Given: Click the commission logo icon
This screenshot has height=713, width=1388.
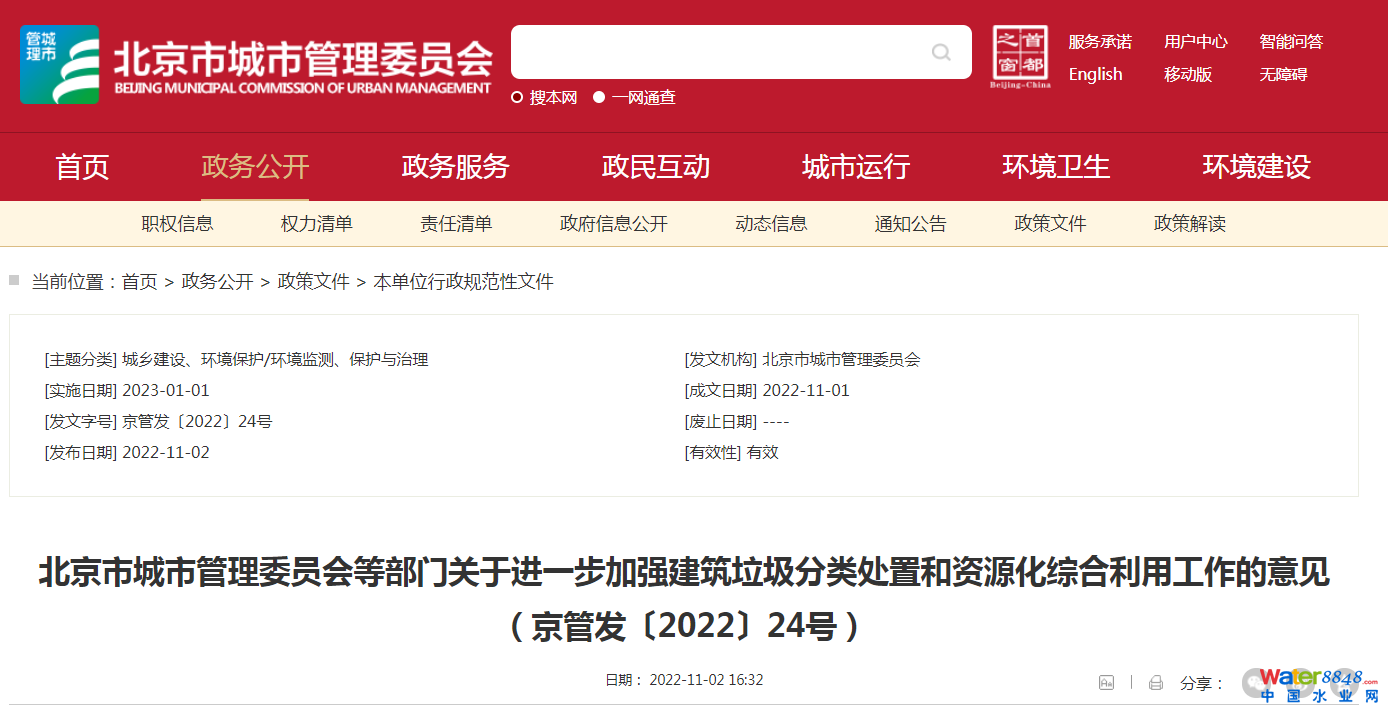Looking at the screenshot, I should pos(60,65).
